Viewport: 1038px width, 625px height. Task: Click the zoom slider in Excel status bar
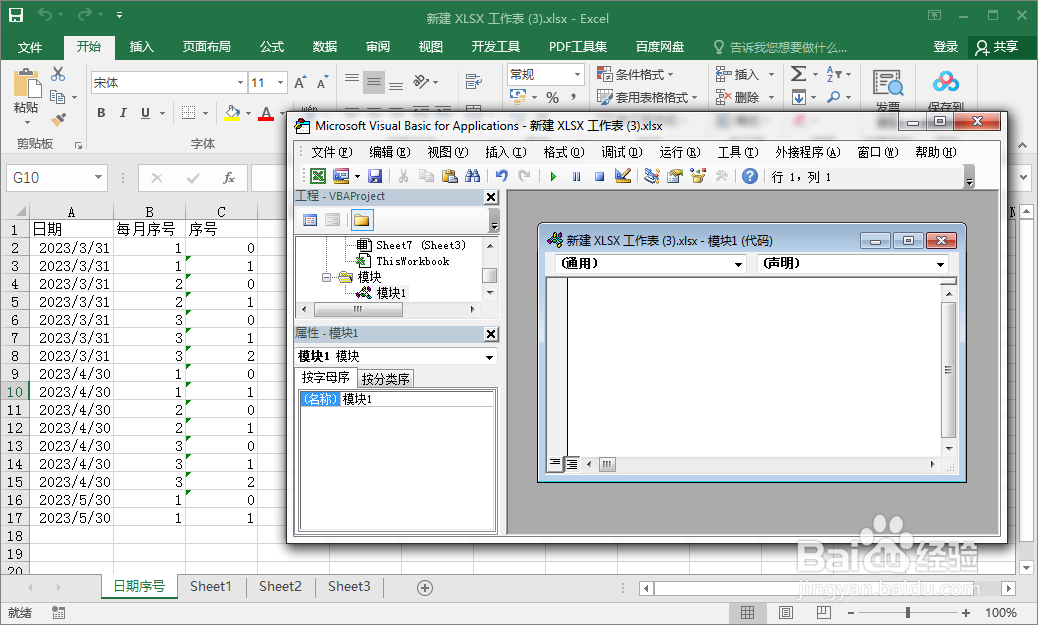point(908,613)
